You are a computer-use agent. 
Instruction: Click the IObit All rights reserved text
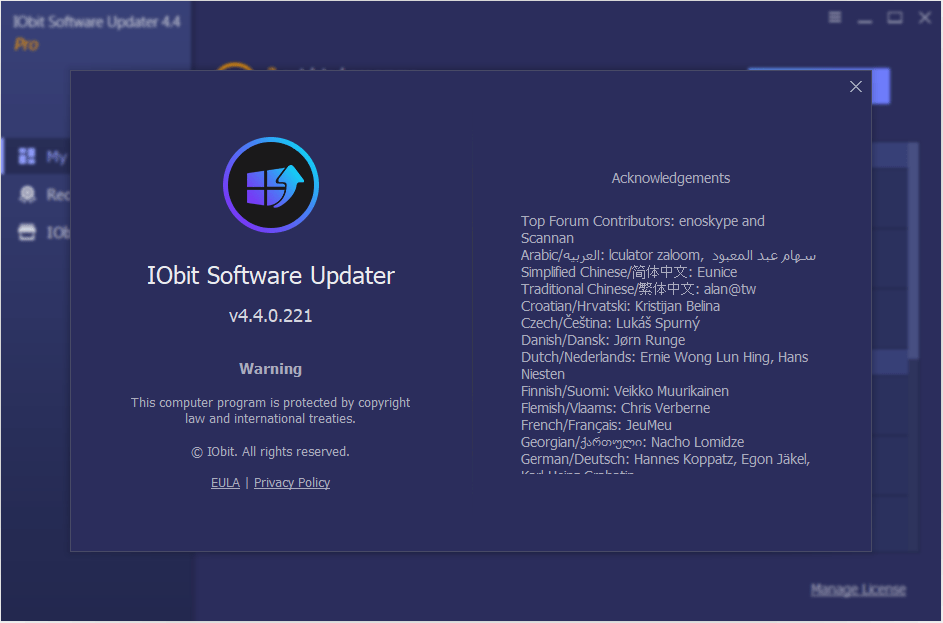point(270,452)
